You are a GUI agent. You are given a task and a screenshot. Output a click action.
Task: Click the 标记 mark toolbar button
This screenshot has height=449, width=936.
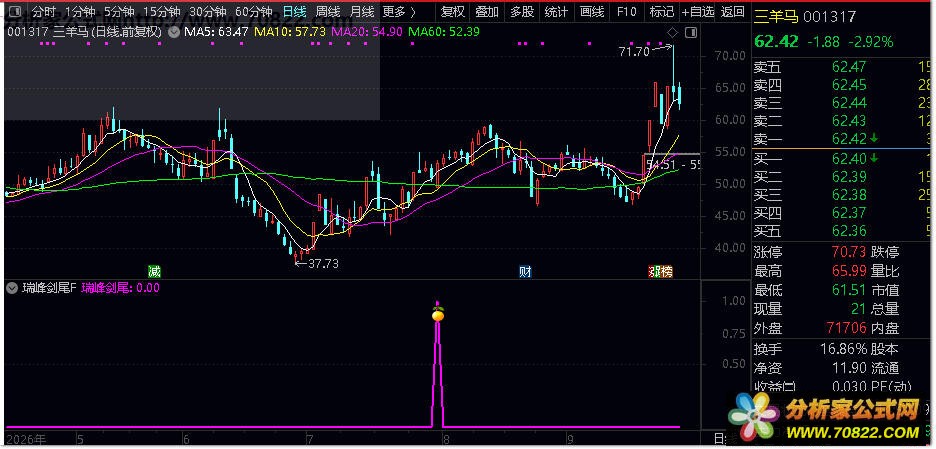(661, 11)
